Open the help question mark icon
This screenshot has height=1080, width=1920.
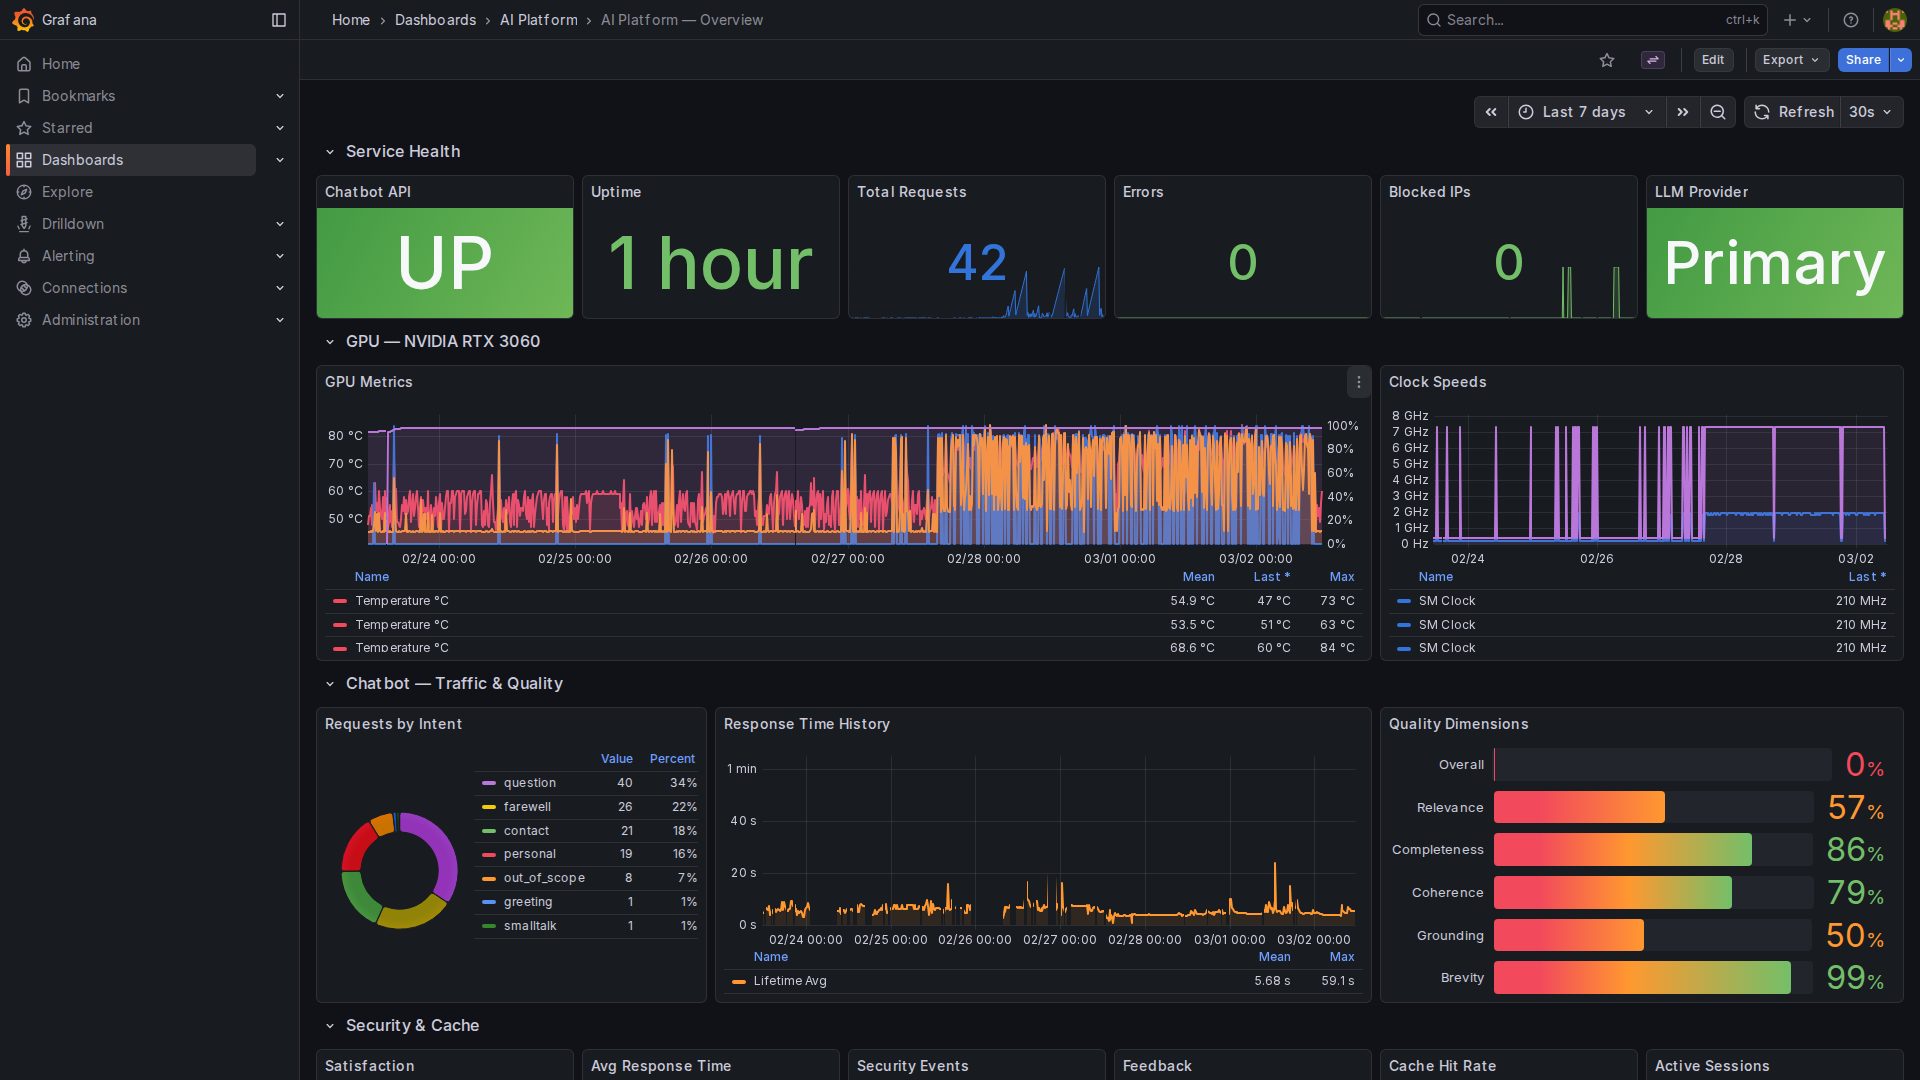(1851, 20)
